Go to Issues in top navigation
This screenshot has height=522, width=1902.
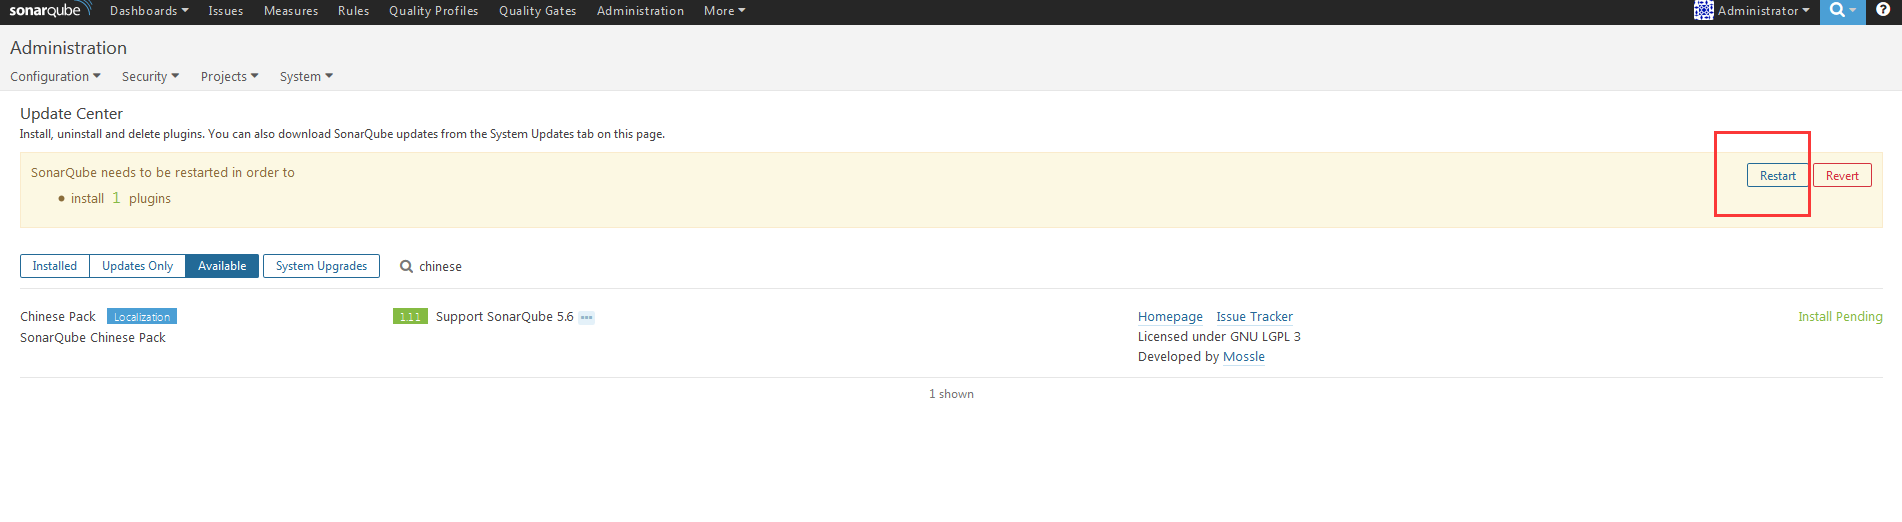pos(226,11)
